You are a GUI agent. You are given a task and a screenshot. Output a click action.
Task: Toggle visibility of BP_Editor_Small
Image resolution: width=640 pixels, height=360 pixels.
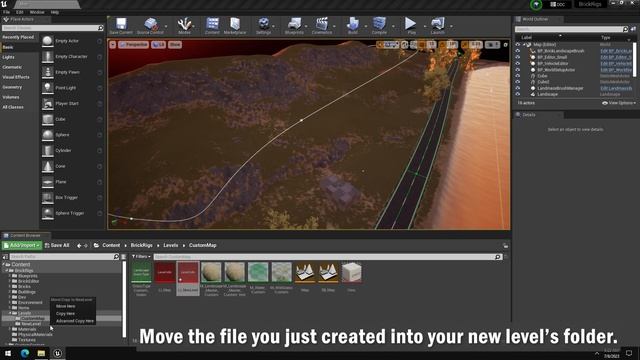pyautogui.click(x=518, y=57)
